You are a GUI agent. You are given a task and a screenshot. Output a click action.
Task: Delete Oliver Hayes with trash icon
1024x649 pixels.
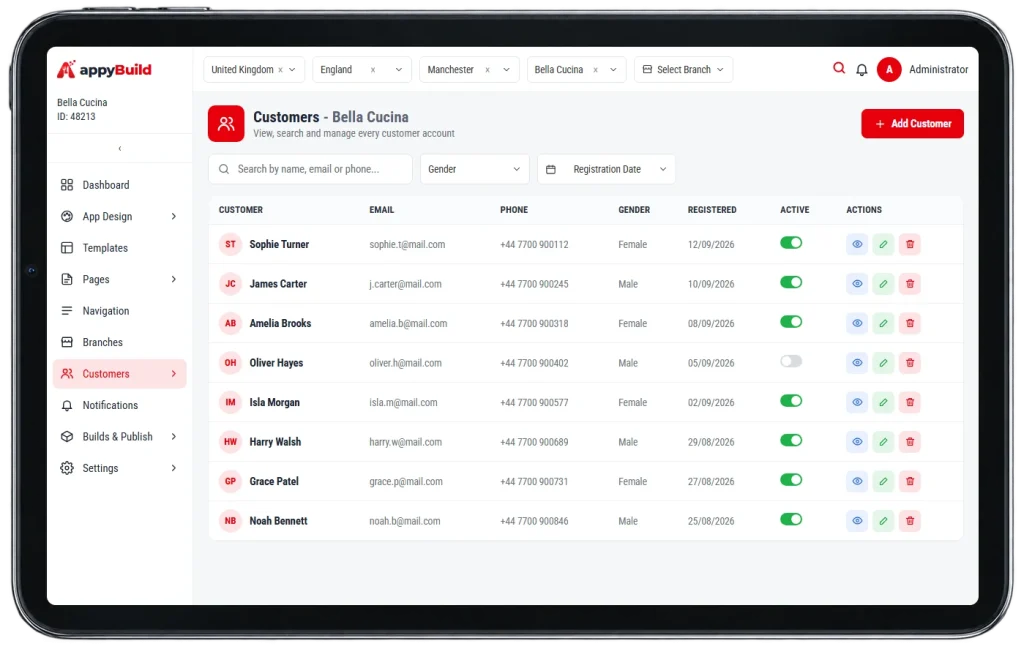point(910,363)
